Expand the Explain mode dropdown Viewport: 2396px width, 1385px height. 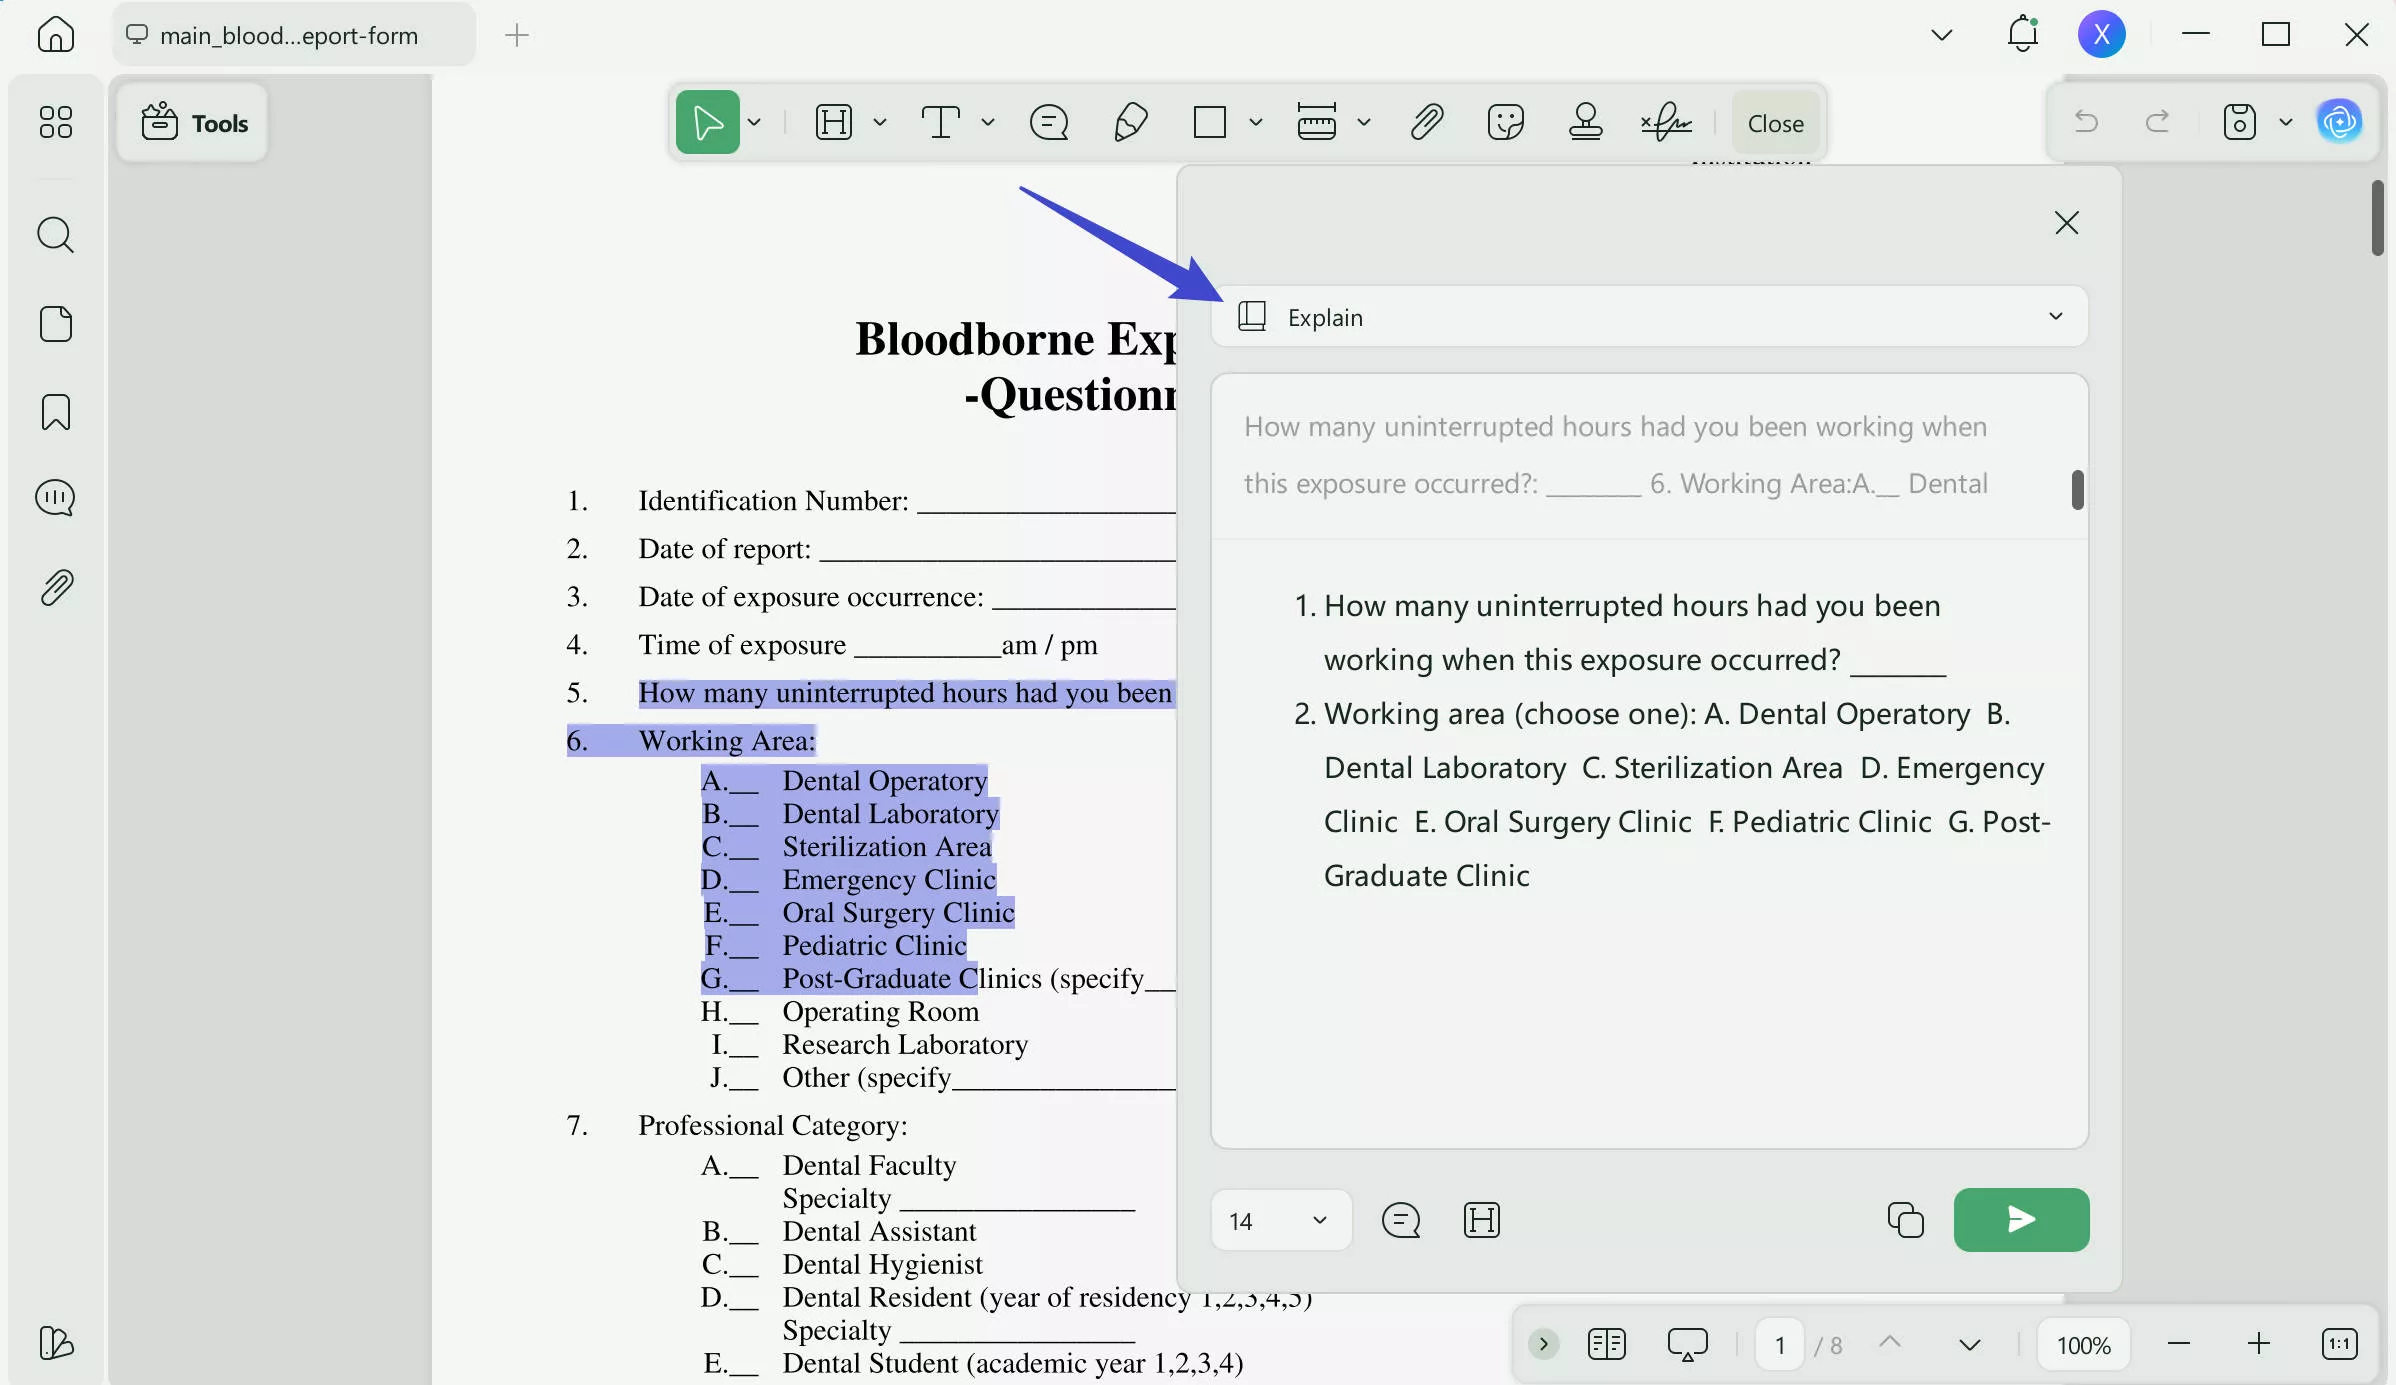pyautogui.click(x=2056, y=316)
